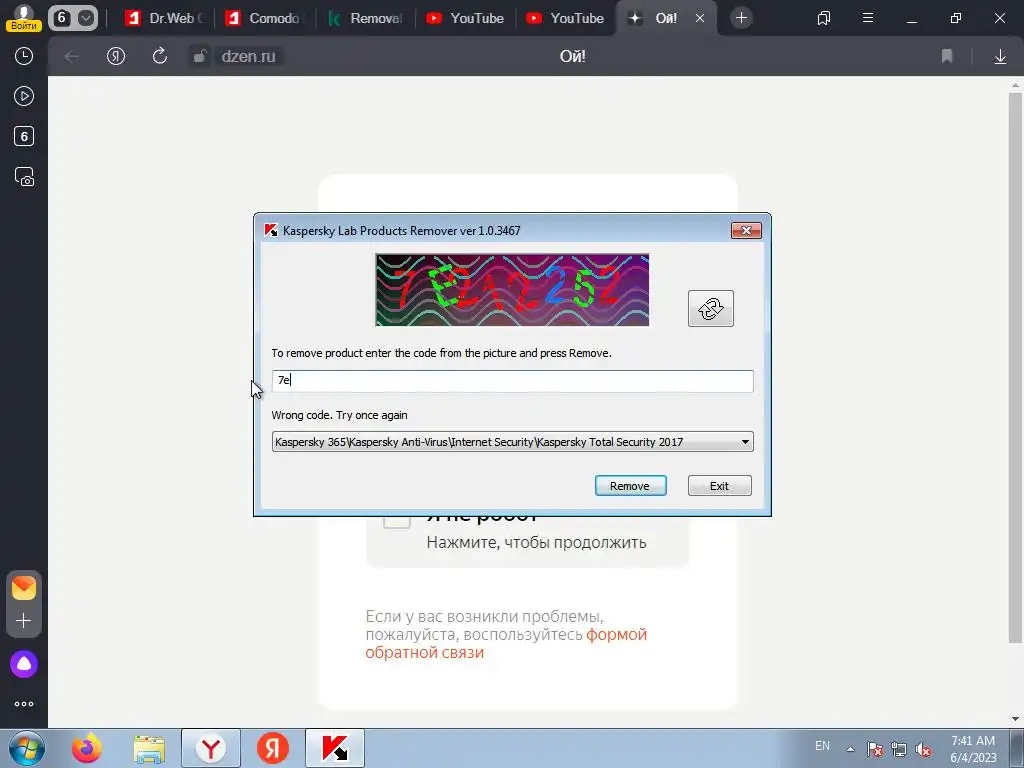
Task: Click the dzen.ru address text
Action: (x=248, y=56)
